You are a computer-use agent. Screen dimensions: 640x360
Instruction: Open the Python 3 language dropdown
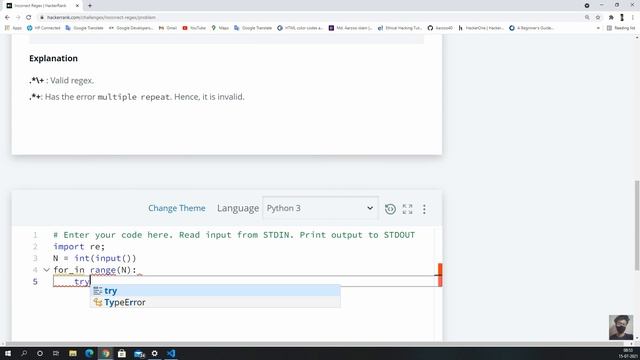(x=320, y=208)
